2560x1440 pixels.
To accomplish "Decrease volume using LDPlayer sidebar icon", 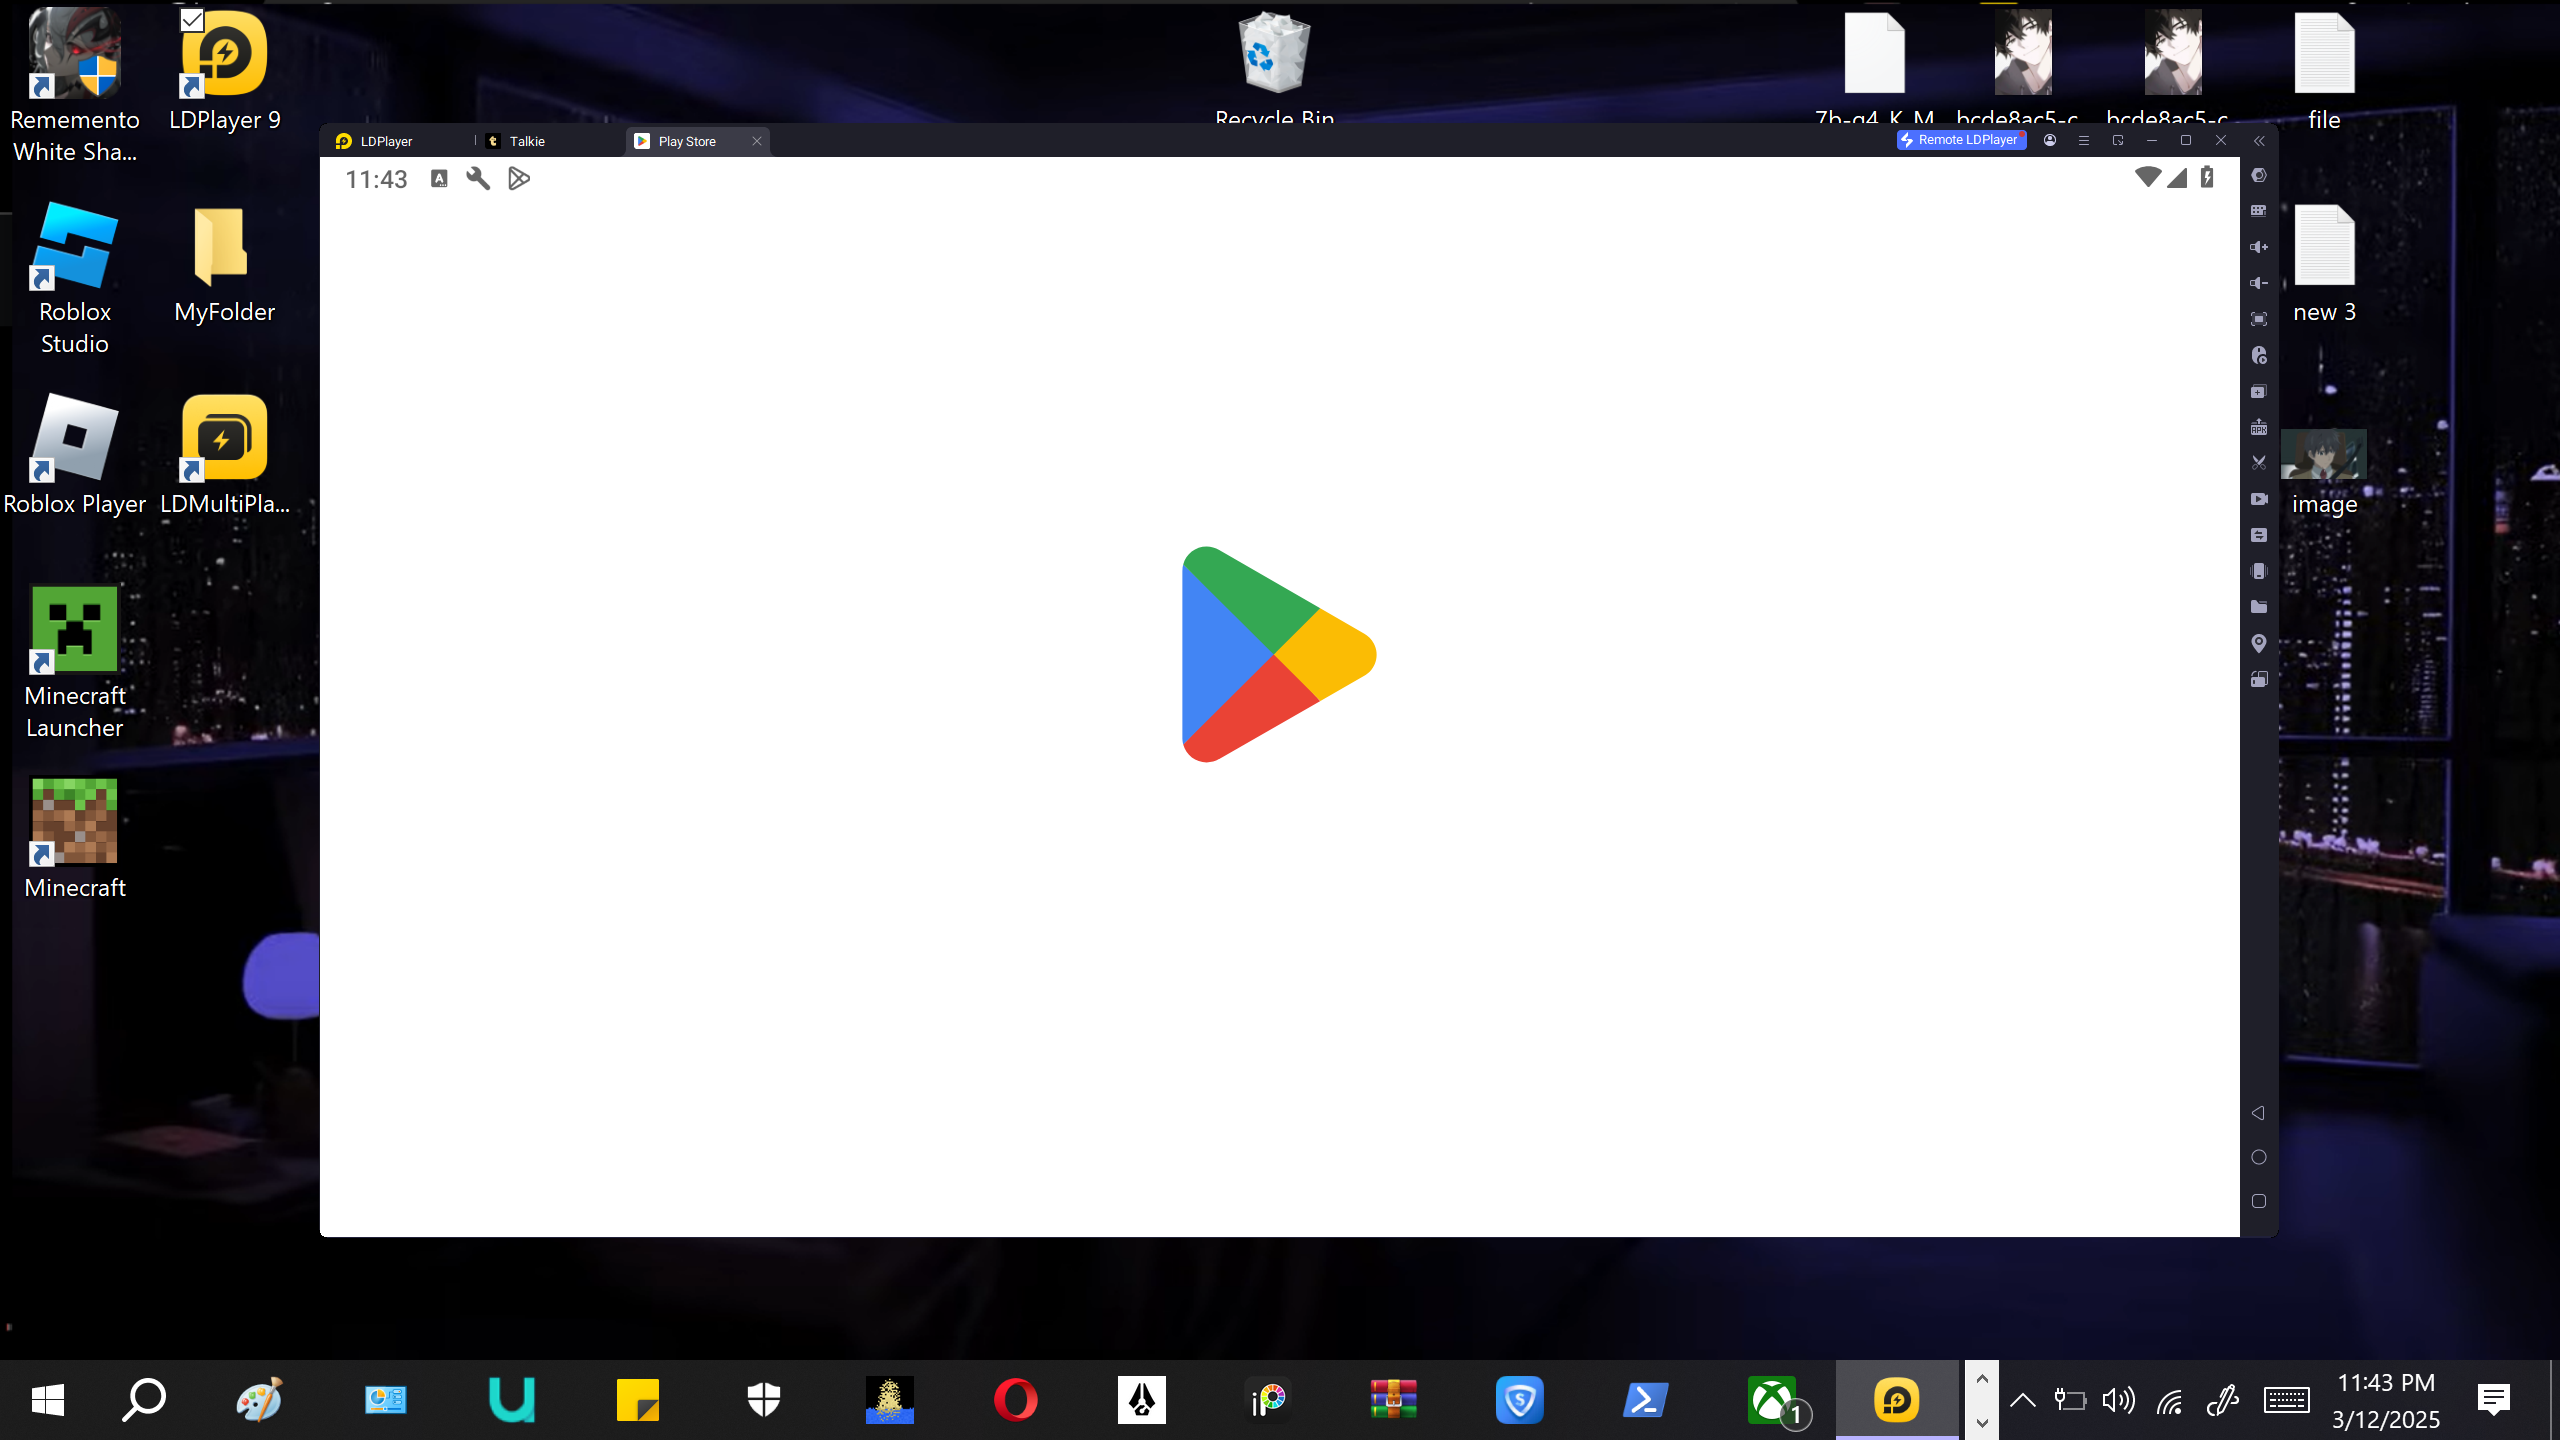I will point(2258,283).
